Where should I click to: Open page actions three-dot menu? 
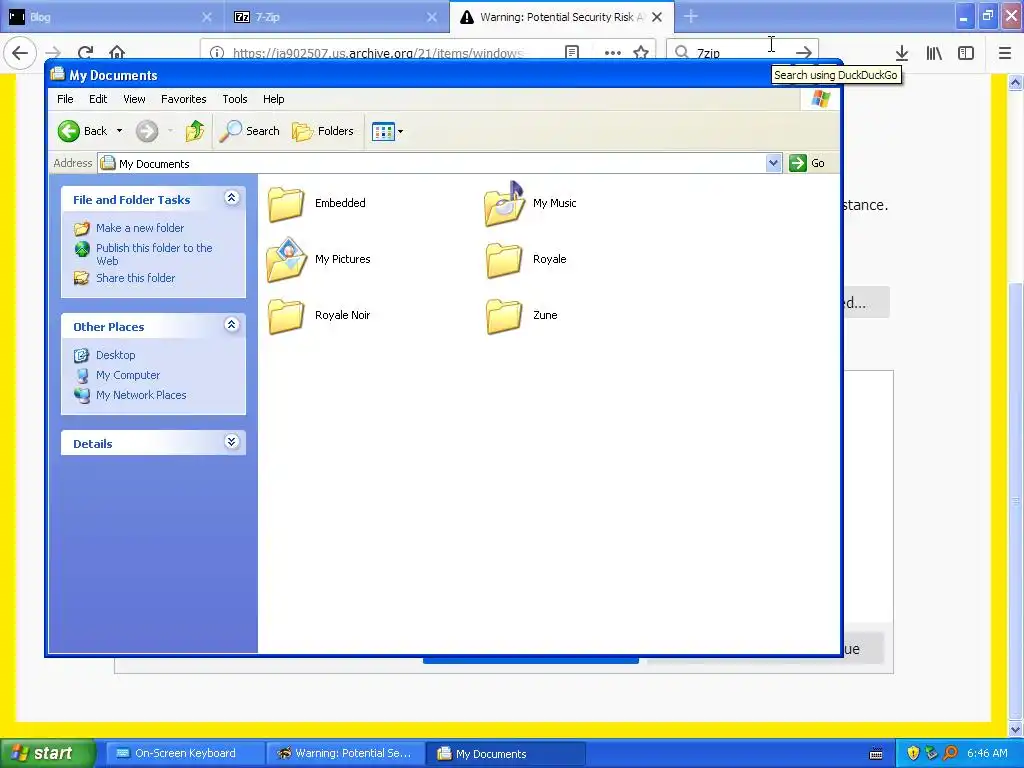click(613, 52)
